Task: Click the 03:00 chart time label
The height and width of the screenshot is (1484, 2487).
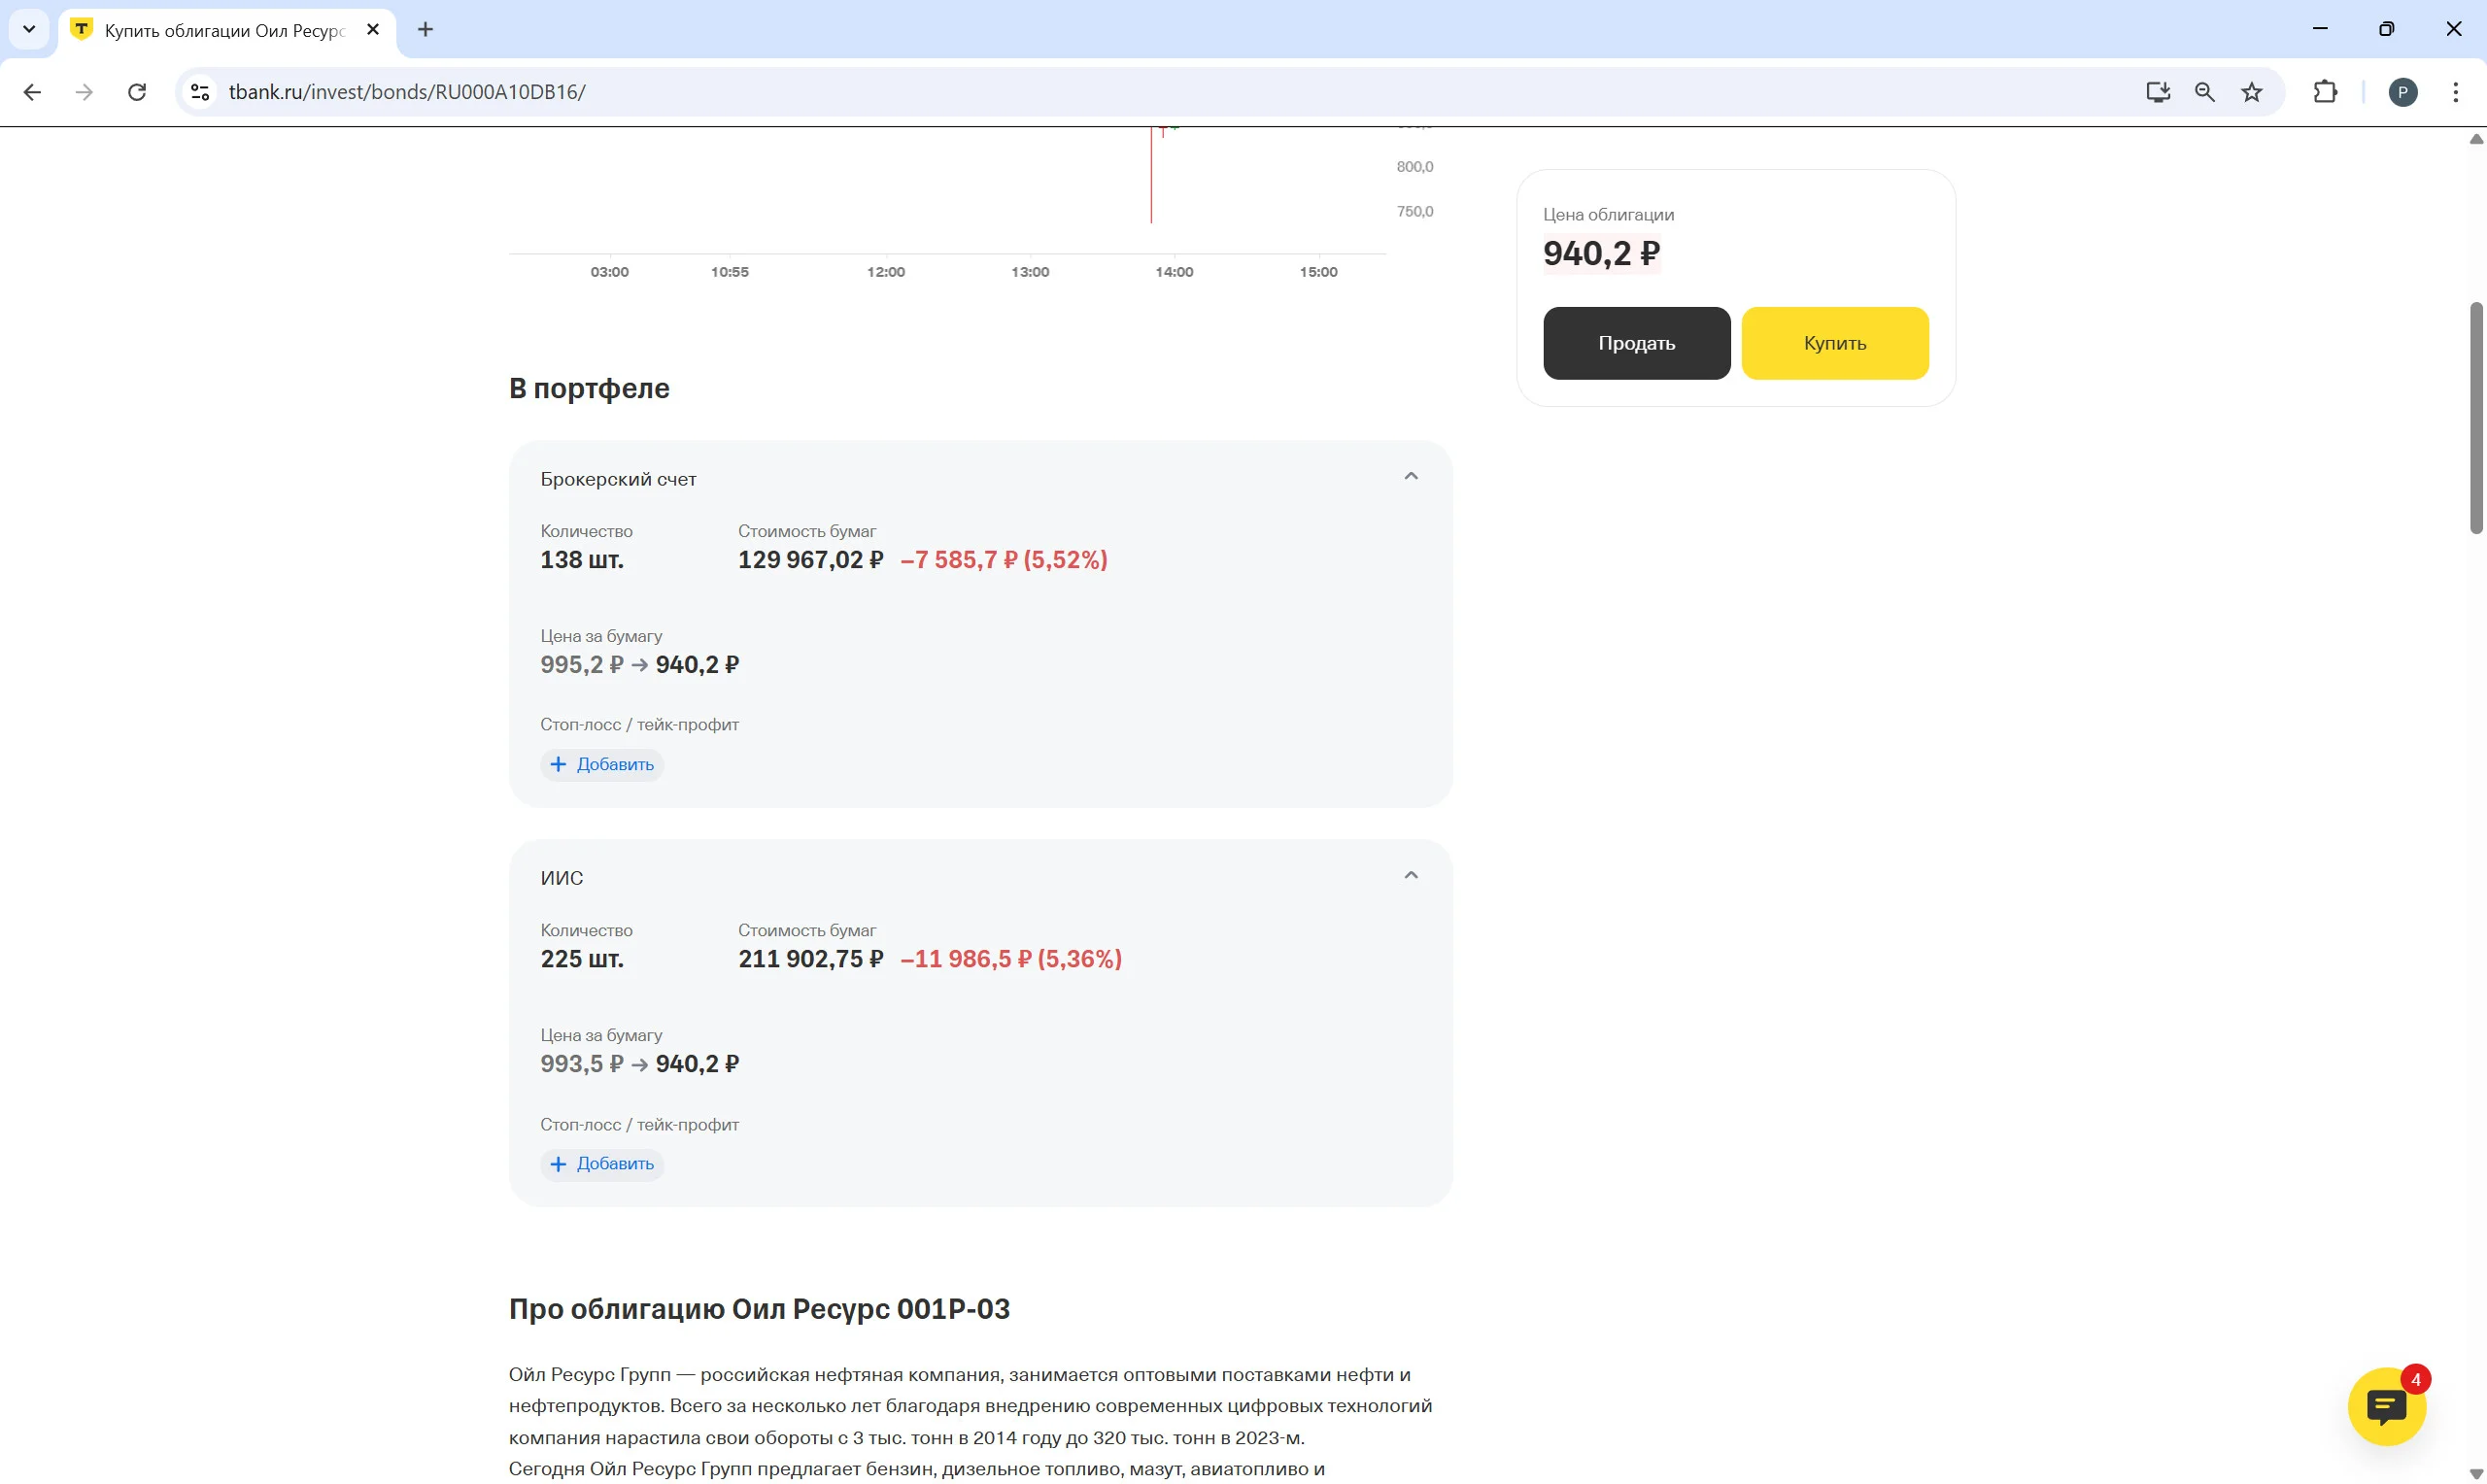Action: point(609,272)
